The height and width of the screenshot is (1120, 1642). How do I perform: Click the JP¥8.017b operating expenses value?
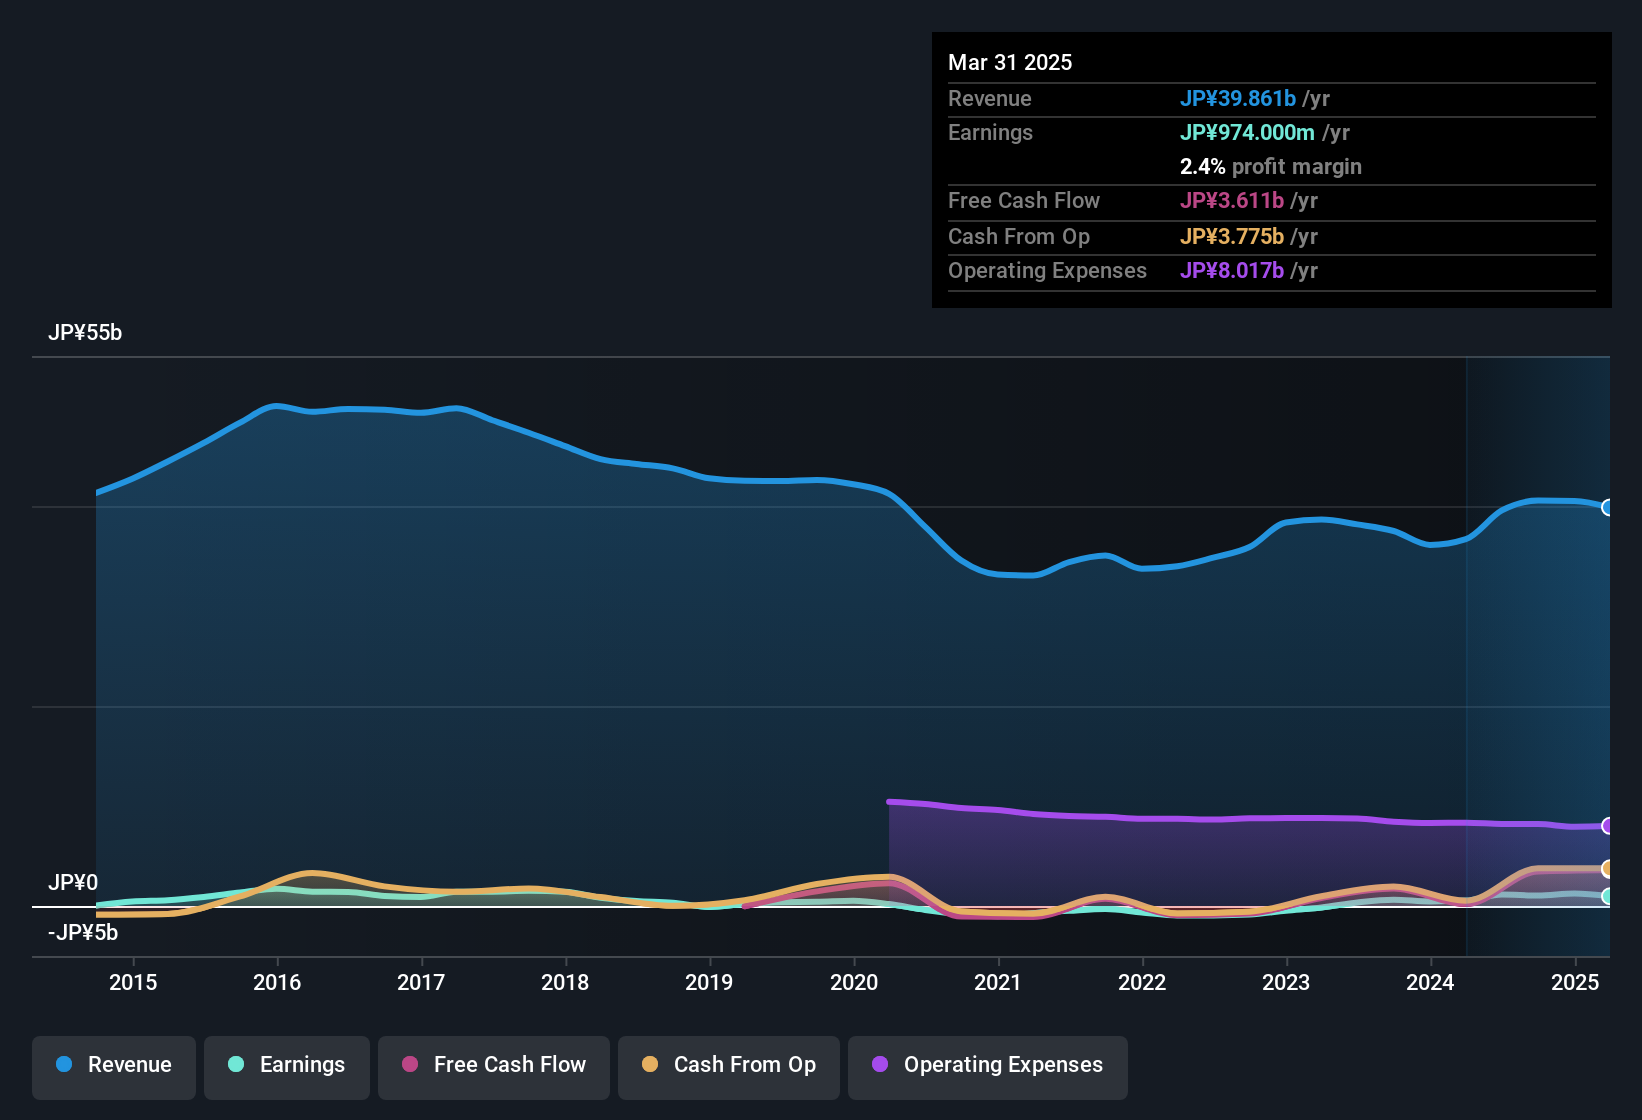pos(1232,270)
